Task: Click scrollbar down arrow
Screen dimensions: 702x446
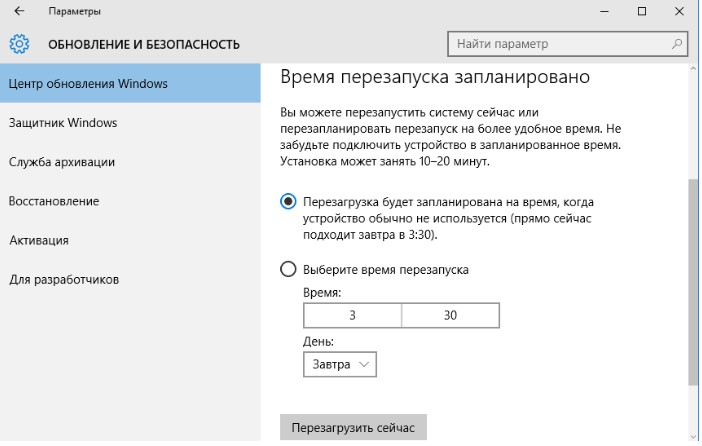Action: pos(693,436)
